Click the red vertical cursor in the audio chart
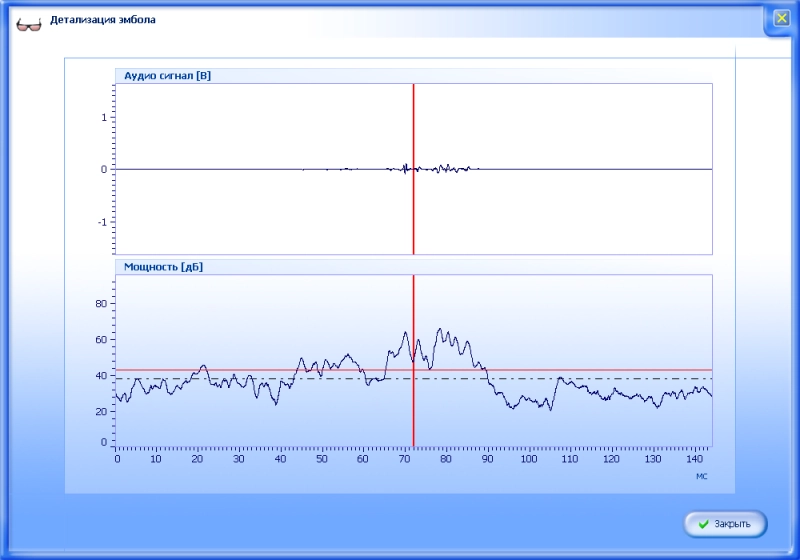The width and height of the screenshot is (800, 560). [x=413, y=120]
